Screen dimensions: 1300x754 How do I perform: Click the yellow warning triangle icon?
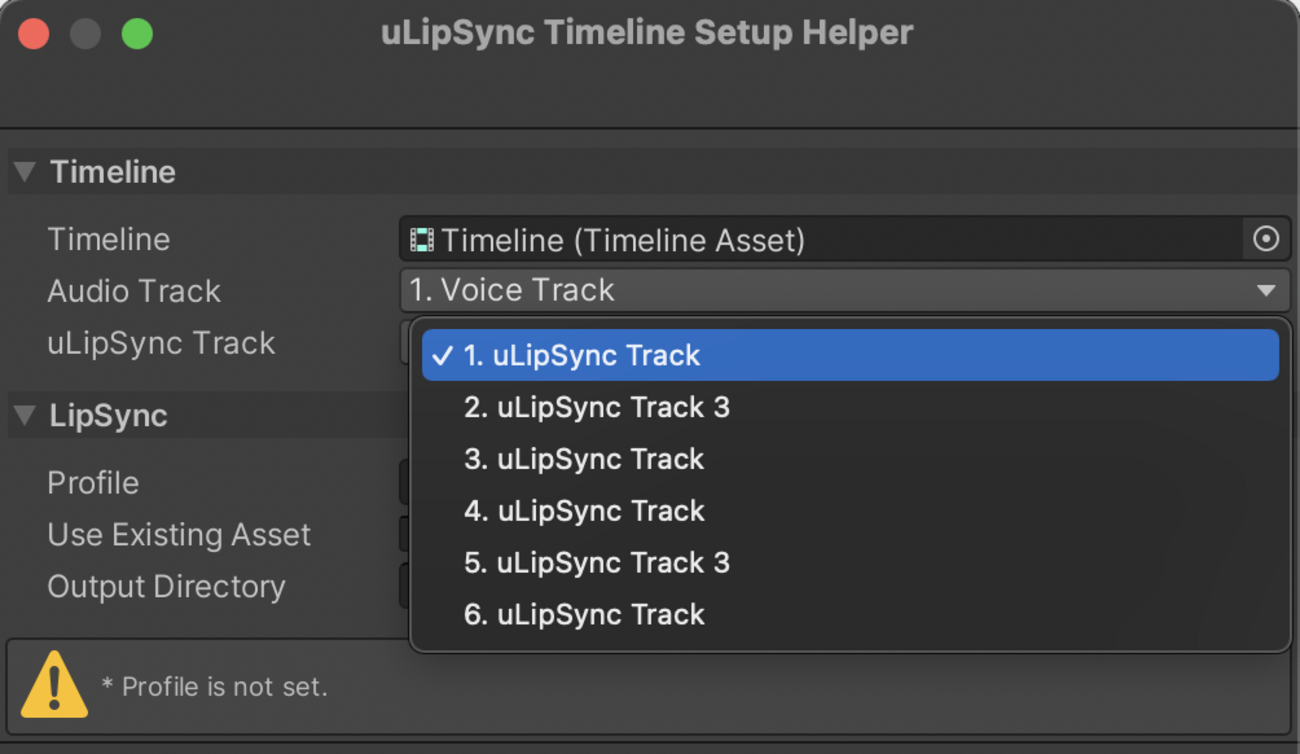[x=54, y=685]
